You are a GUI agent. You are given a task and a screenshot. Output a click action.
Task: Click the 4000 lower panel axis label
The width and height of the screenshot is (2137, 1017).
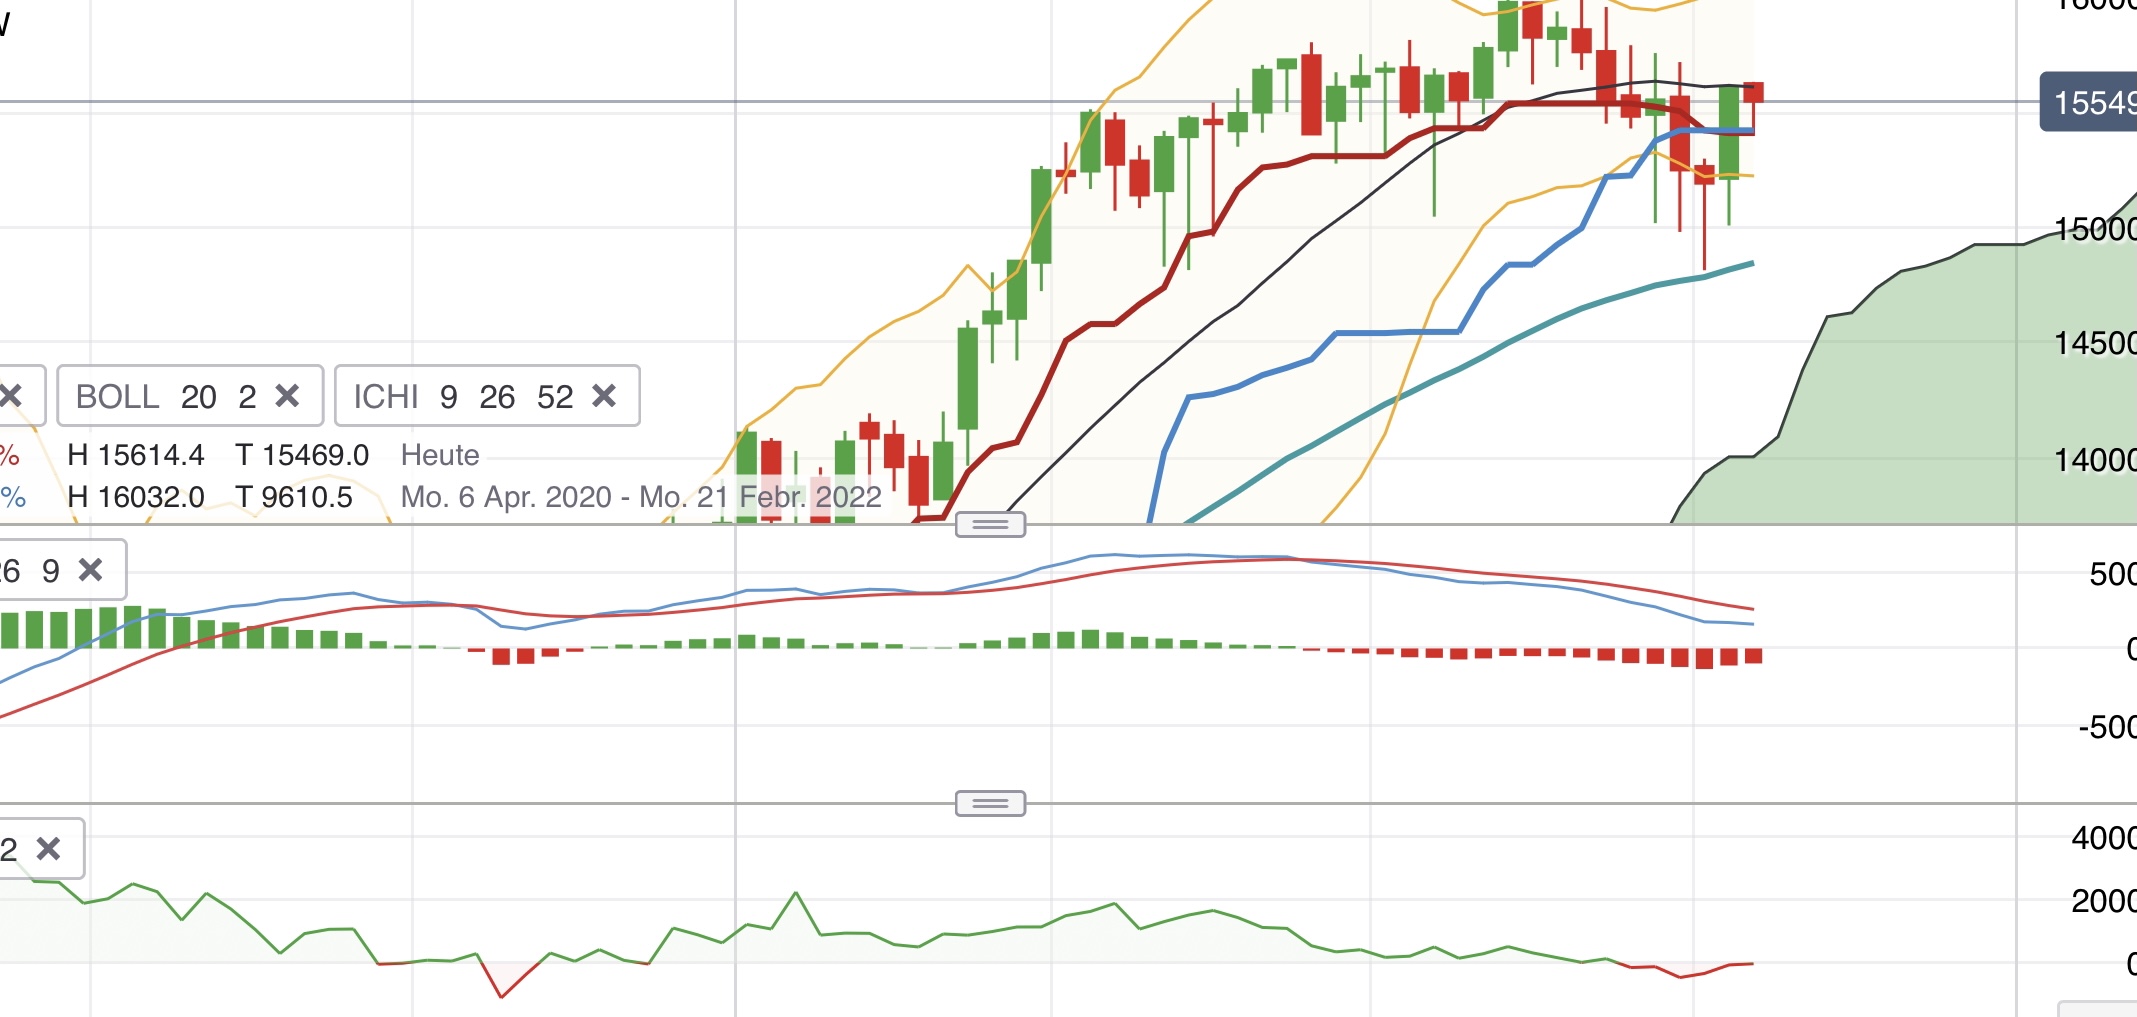(x=2104, y=837)
